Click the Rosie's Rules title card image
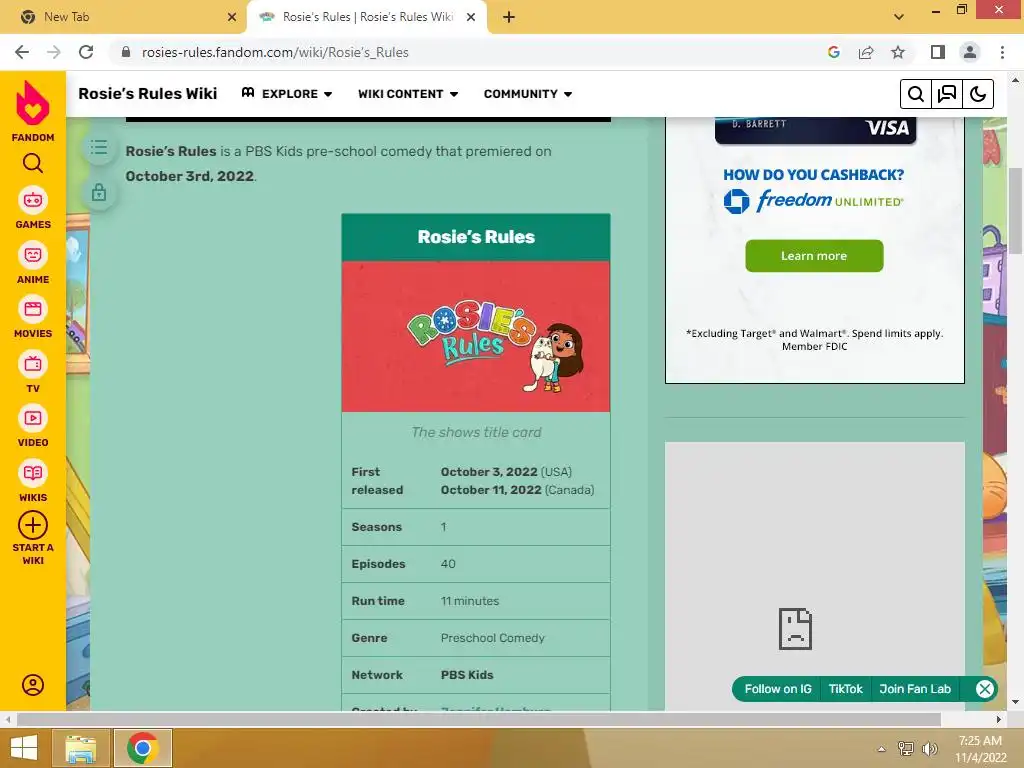 click(476, 336)
